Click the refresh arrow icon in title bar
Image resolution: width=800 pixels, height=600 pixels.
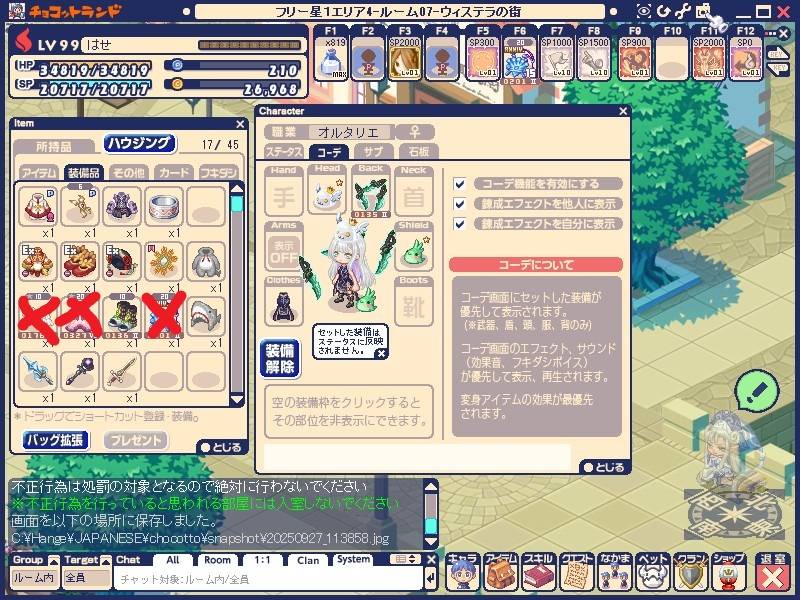pyautogui.click(x=664, y=11)
